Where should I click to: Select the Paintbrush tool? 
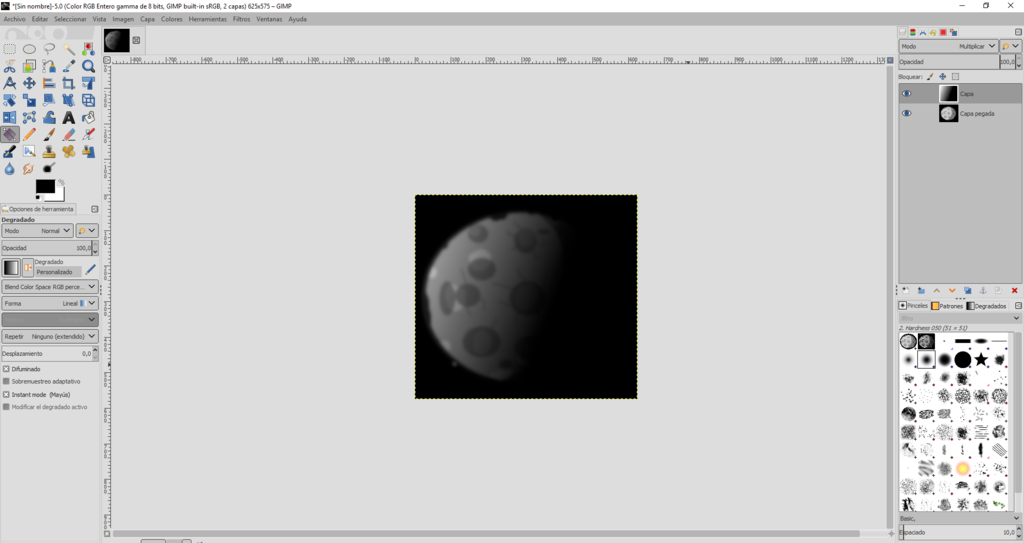pos(49,135)
